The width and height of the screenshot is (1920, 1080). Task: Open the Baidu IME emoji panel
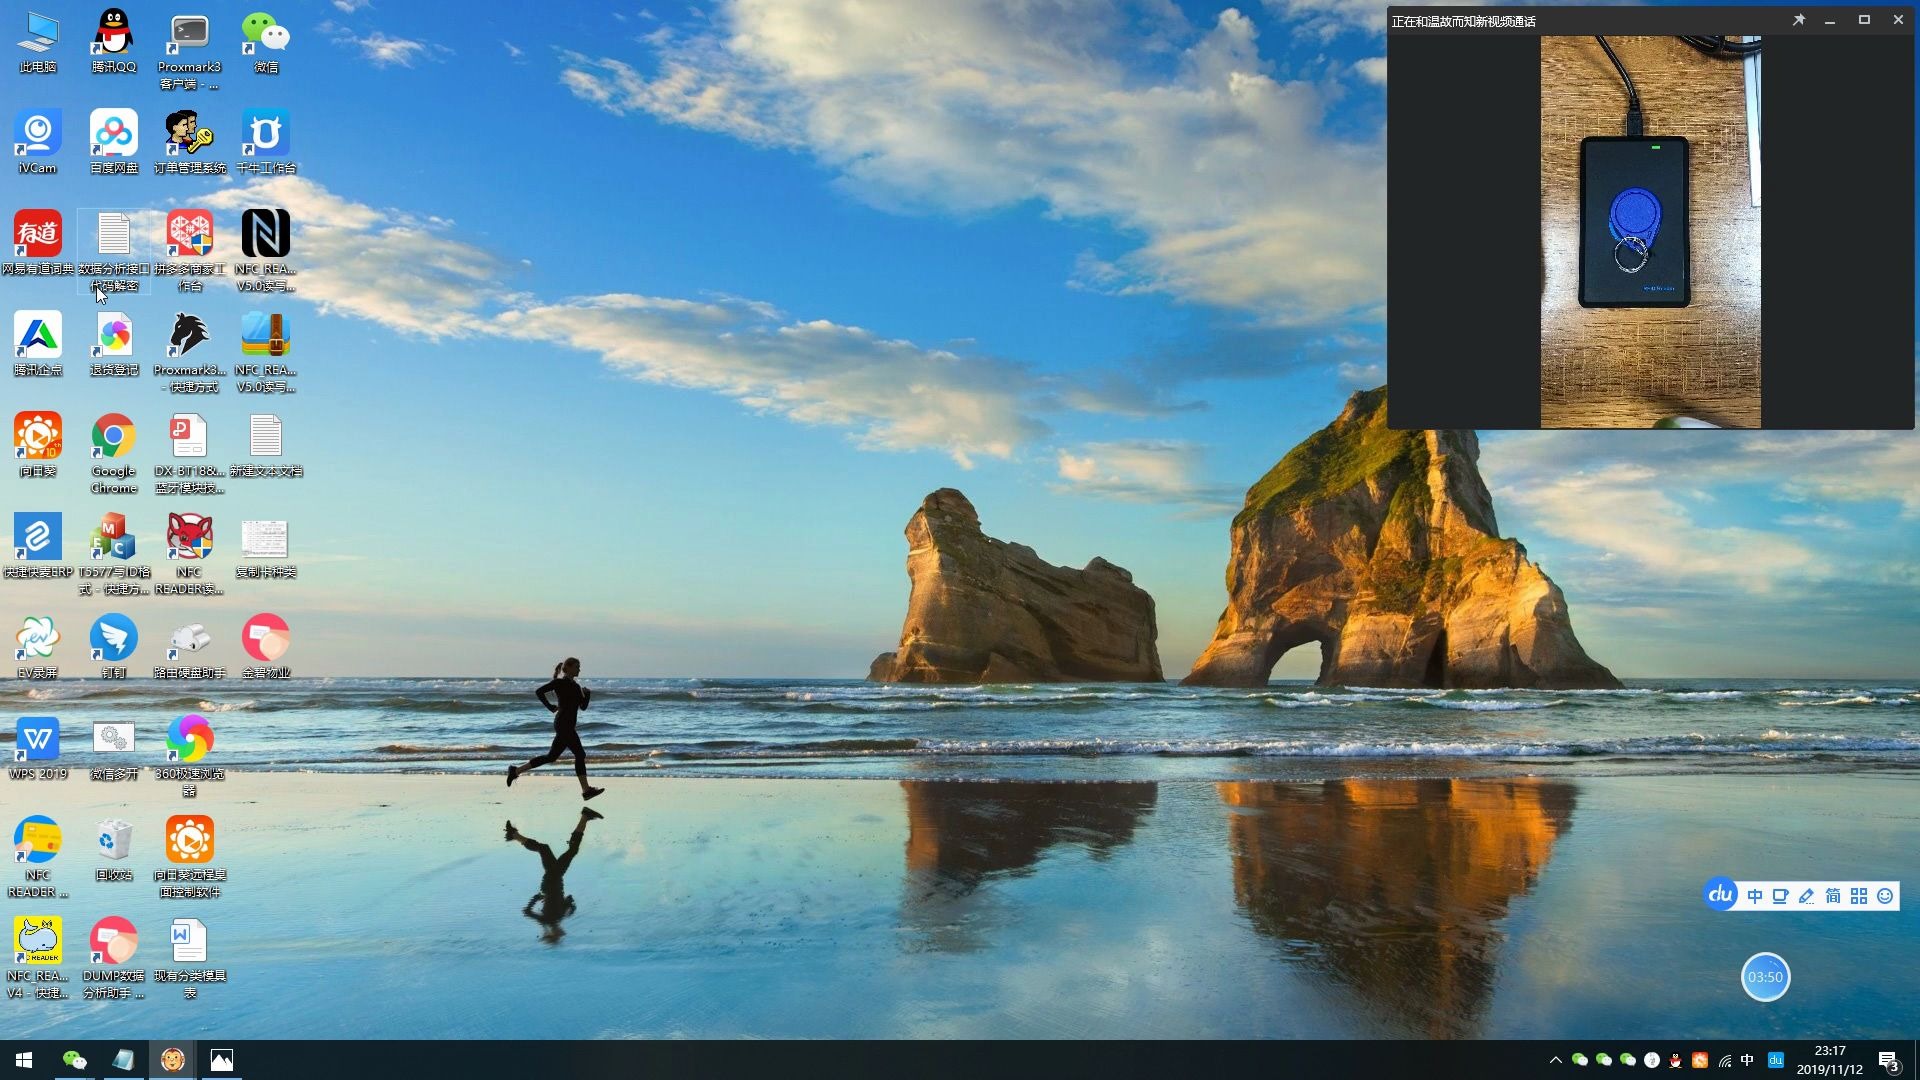1885,896
